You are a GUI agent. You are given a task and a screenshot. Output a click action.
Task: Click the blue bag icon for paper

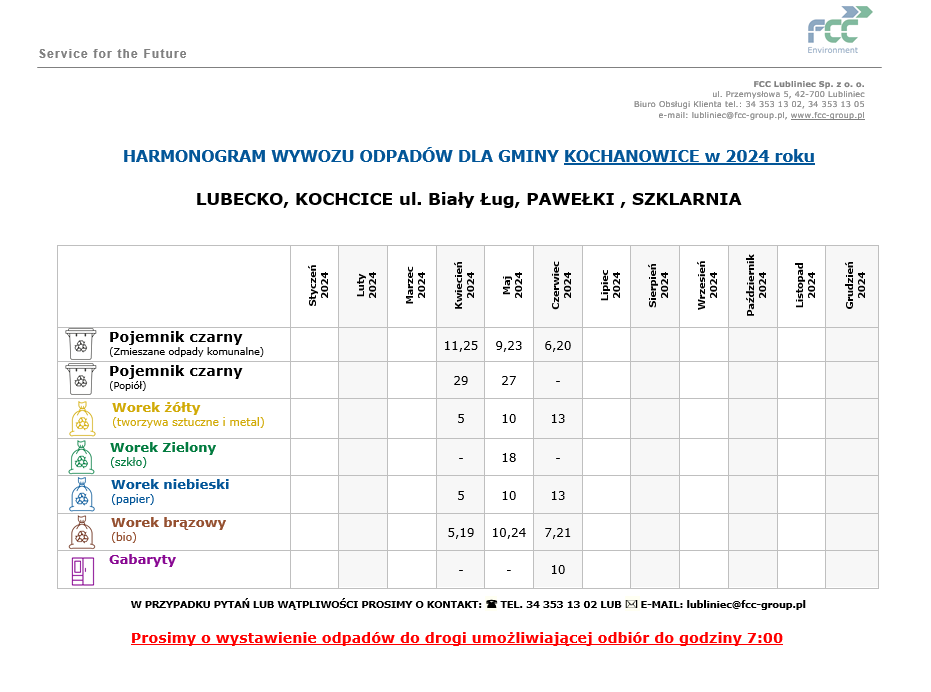82,494
